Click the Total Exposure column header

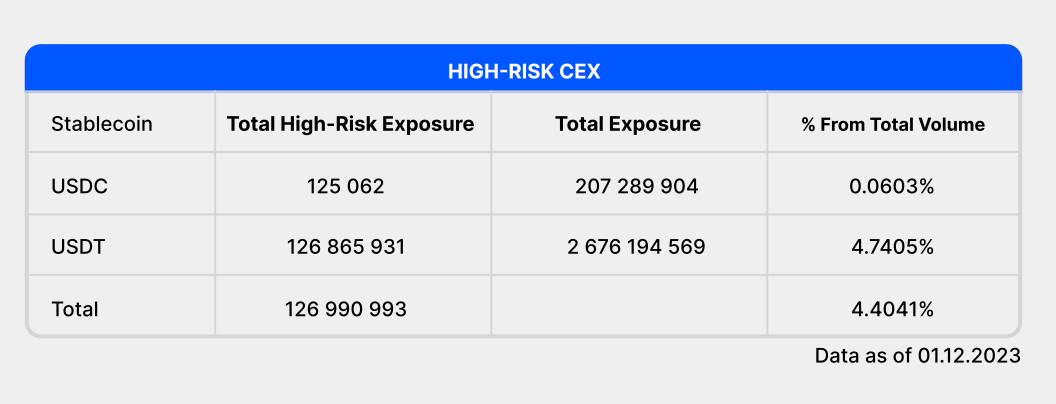[628, 125]
